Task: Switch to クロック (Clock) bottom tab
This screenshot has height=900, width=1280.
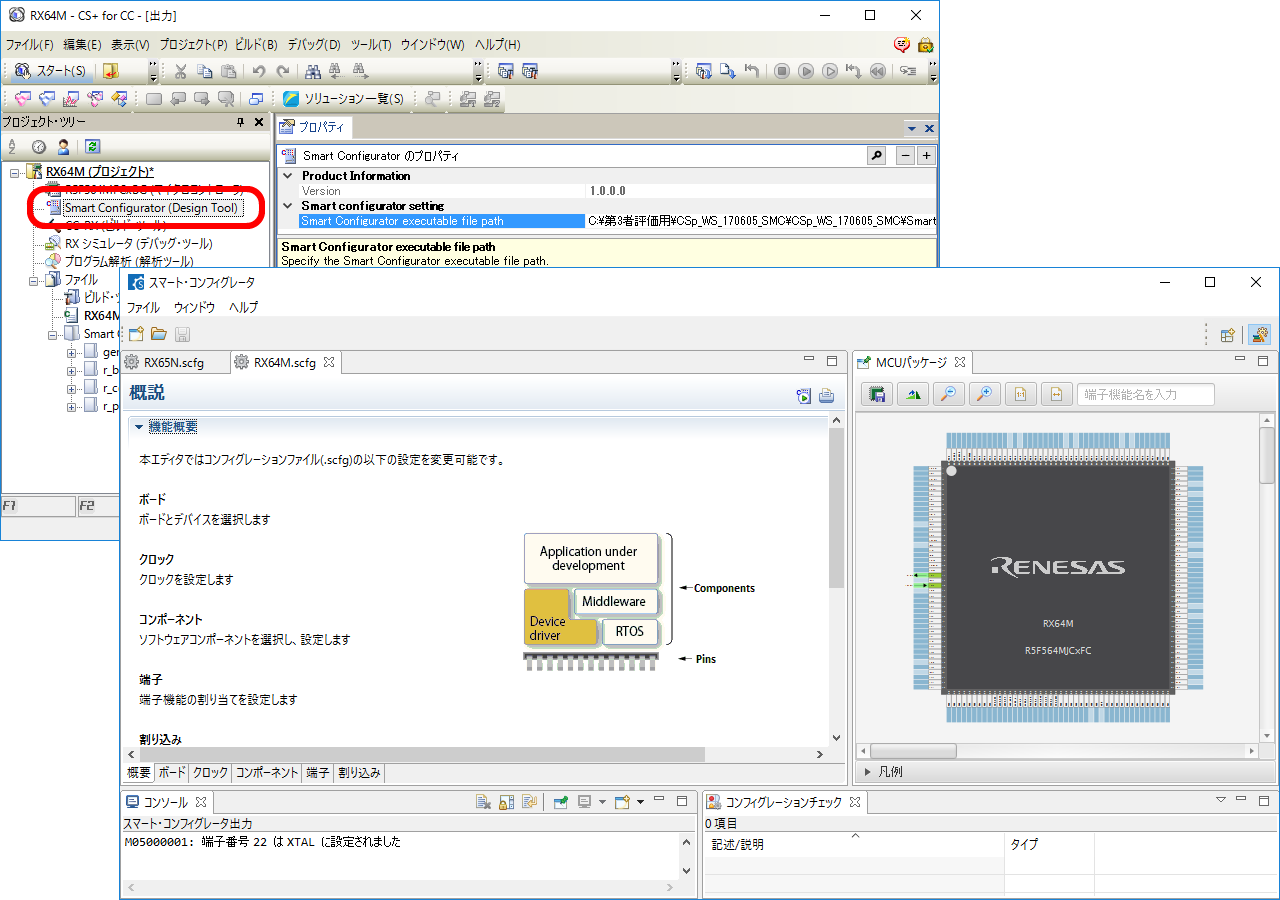Action: tap(210, 773)
